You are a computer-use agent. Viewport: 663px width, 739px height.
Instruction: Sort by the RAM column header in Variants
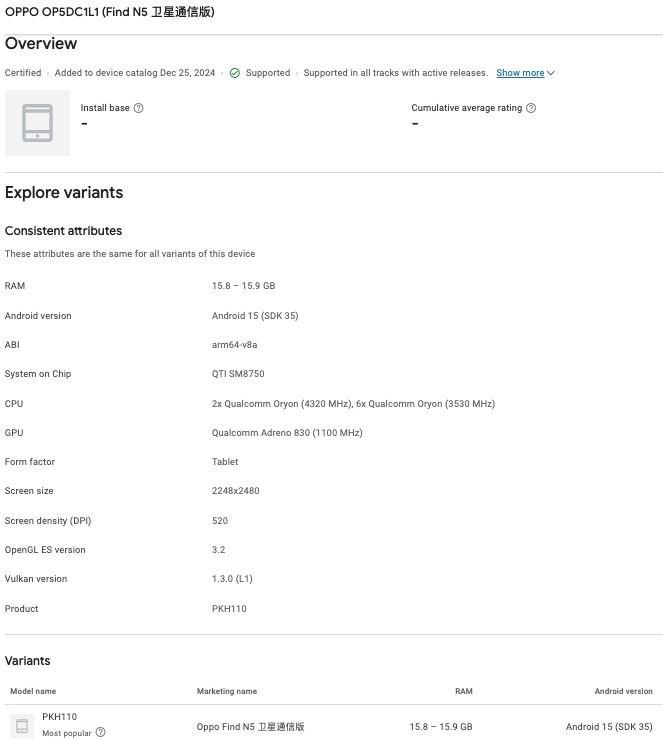463,691
